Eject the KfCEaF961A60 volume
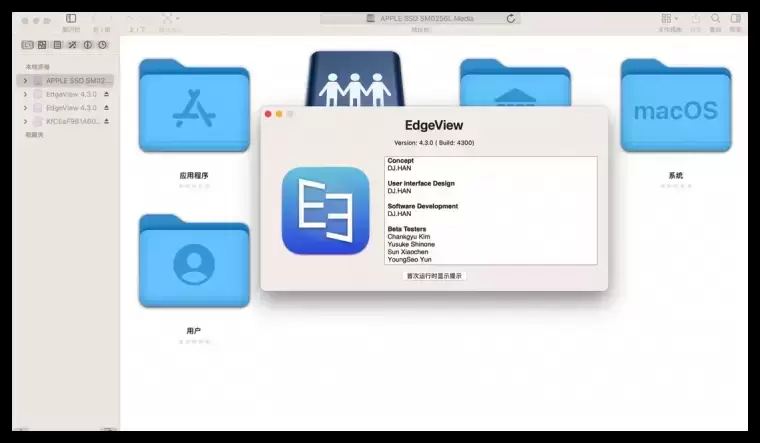Viewport: 760px width, 443px height. [106, 121]
